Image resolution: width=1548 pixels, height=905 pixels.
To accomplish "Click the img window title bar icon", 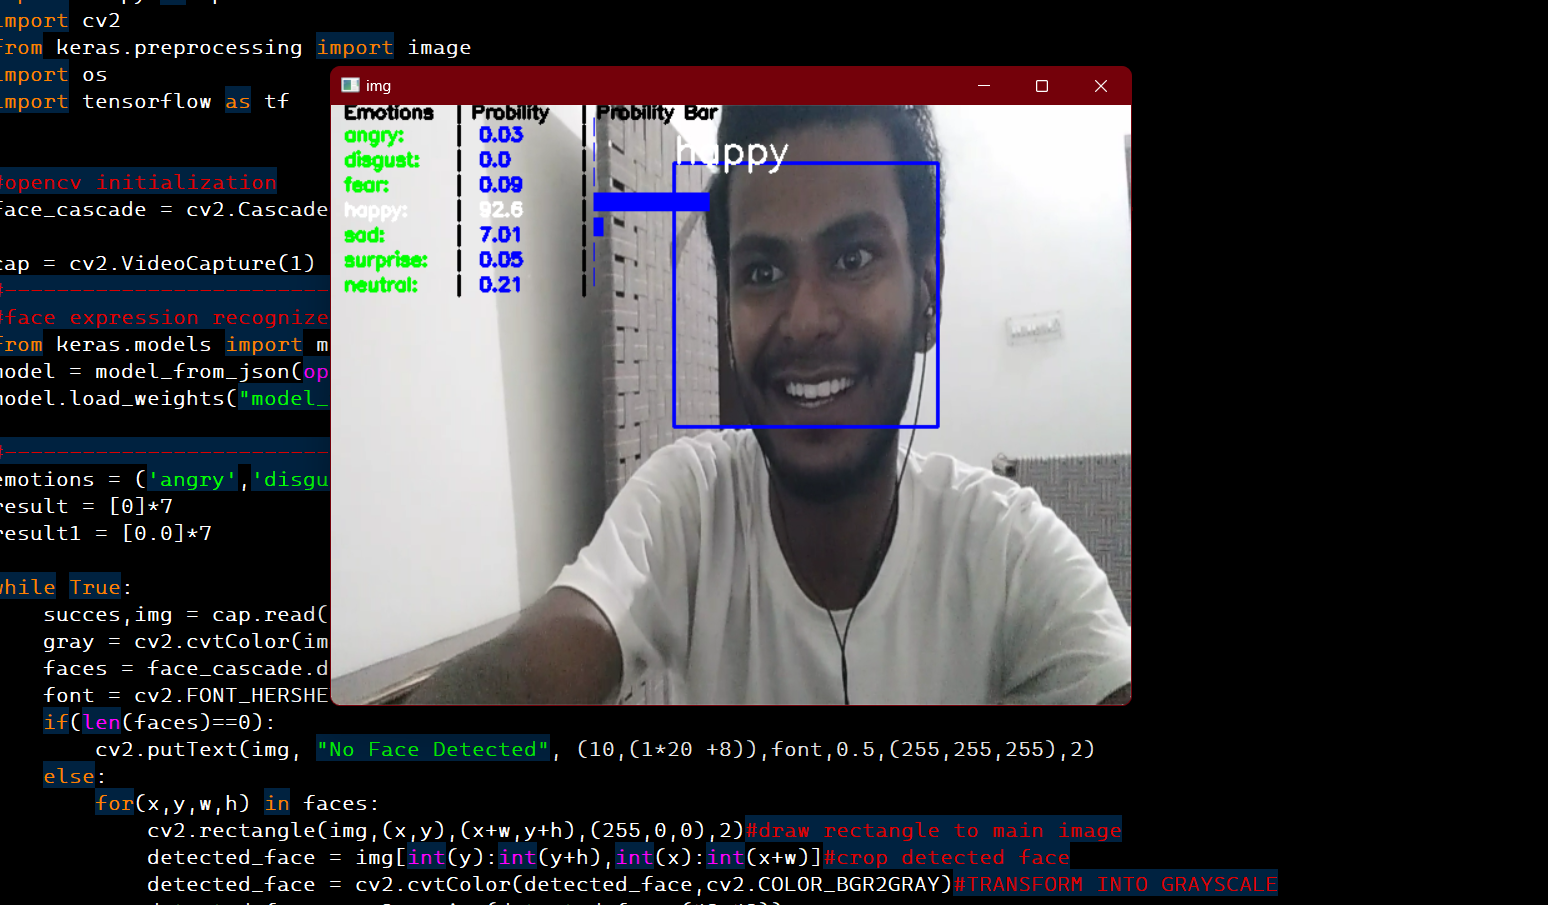I will point(349,86).
